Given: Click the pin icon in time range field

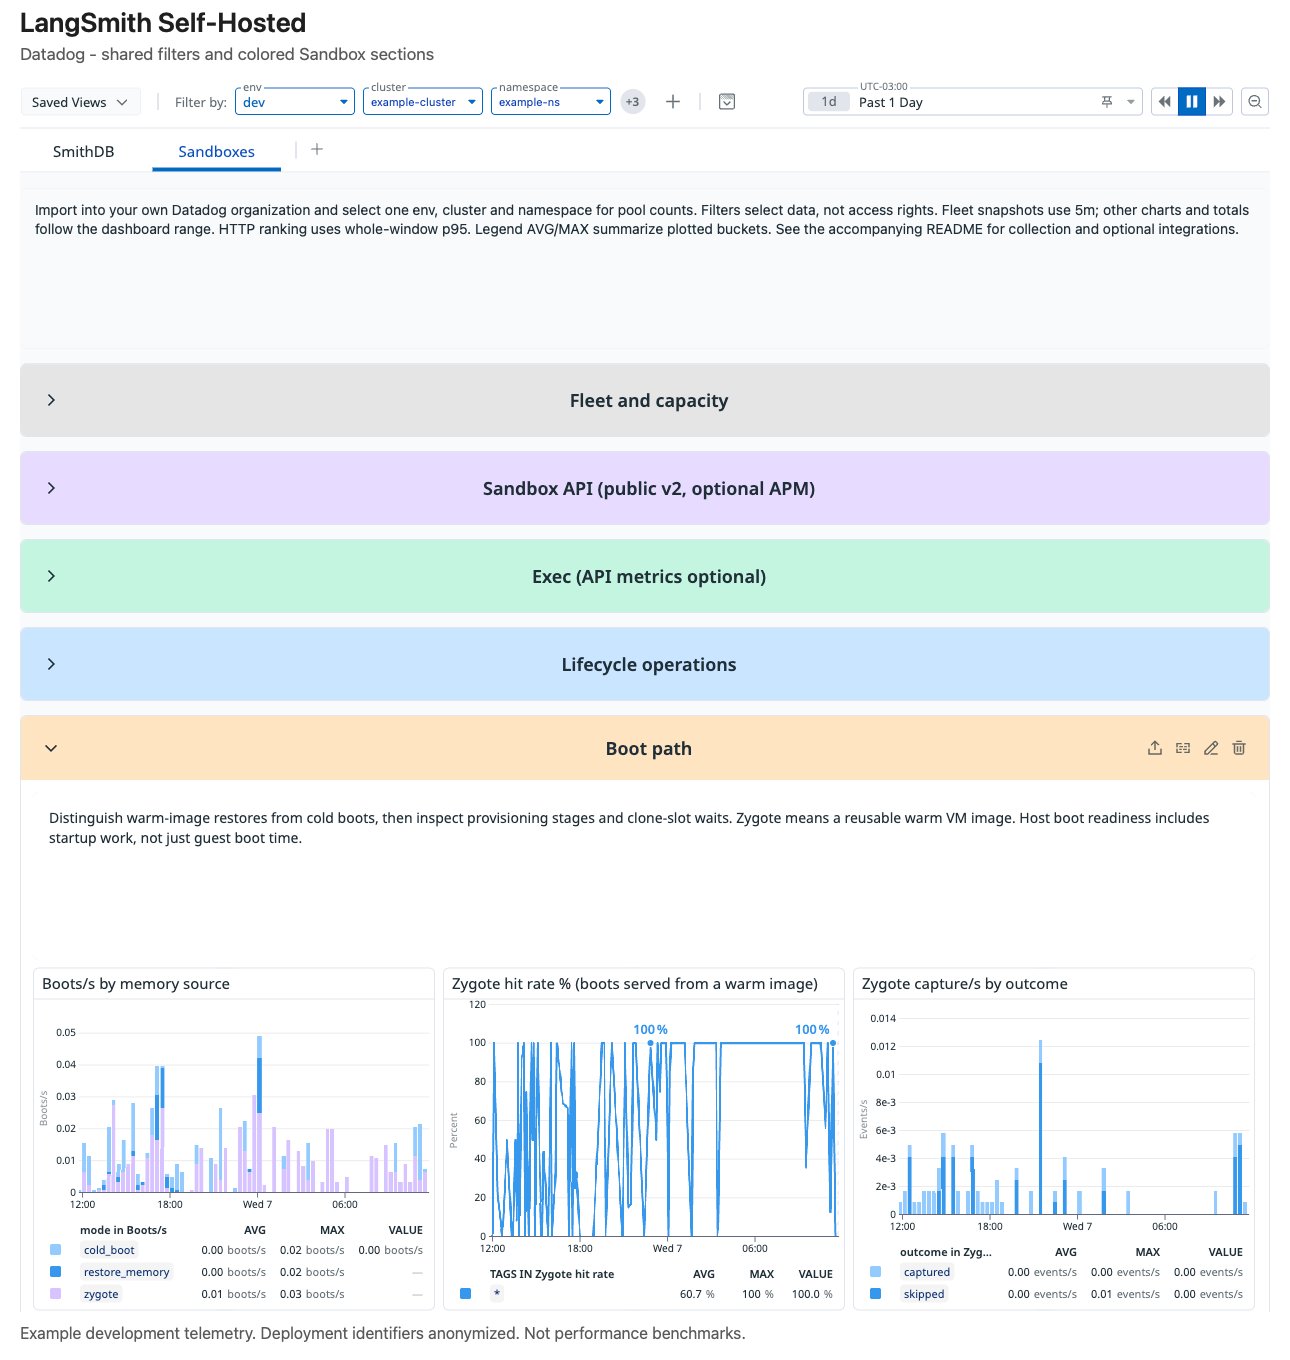Looking at the screenshot, I should 1107,102.
